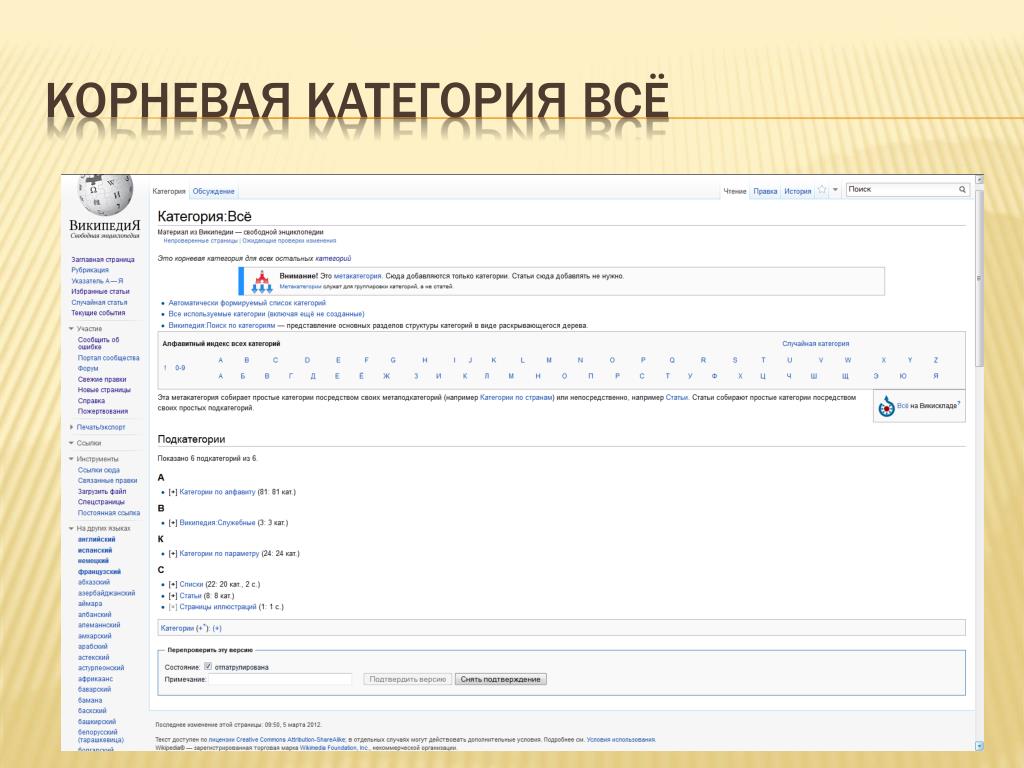Screen dimensions: 1024x768
Task: Open the Избранные статьи link
Action: 101,292
